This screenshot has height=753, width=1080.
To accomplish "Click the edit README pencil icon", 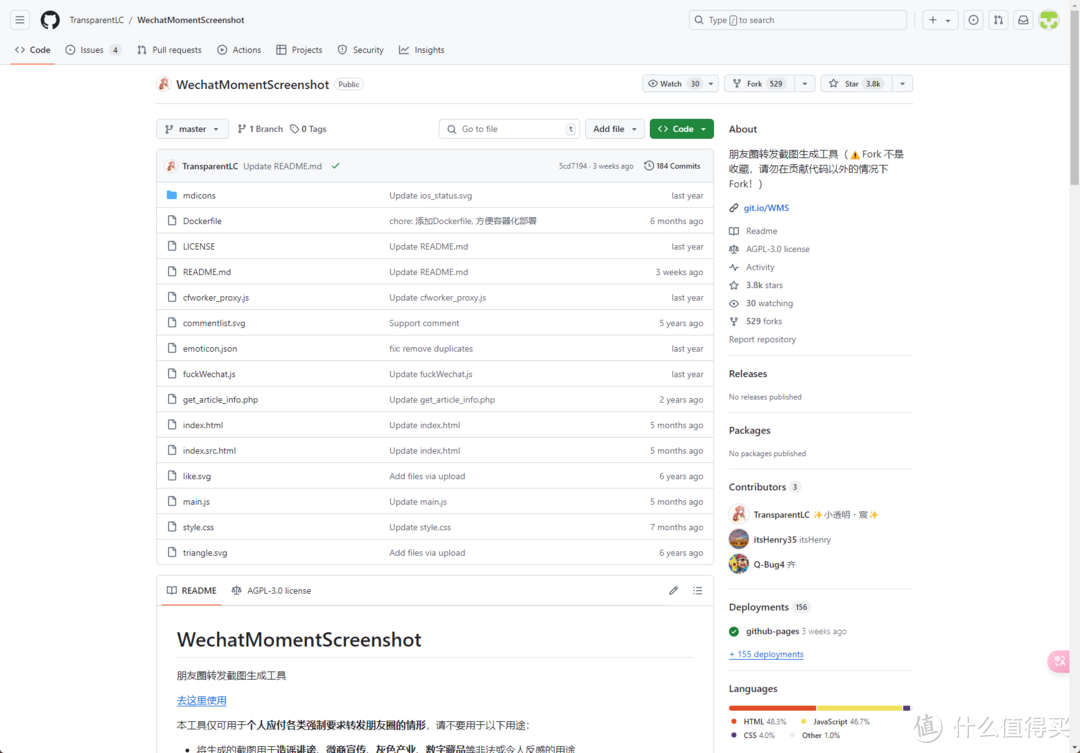I will click(x=674, y=590).
